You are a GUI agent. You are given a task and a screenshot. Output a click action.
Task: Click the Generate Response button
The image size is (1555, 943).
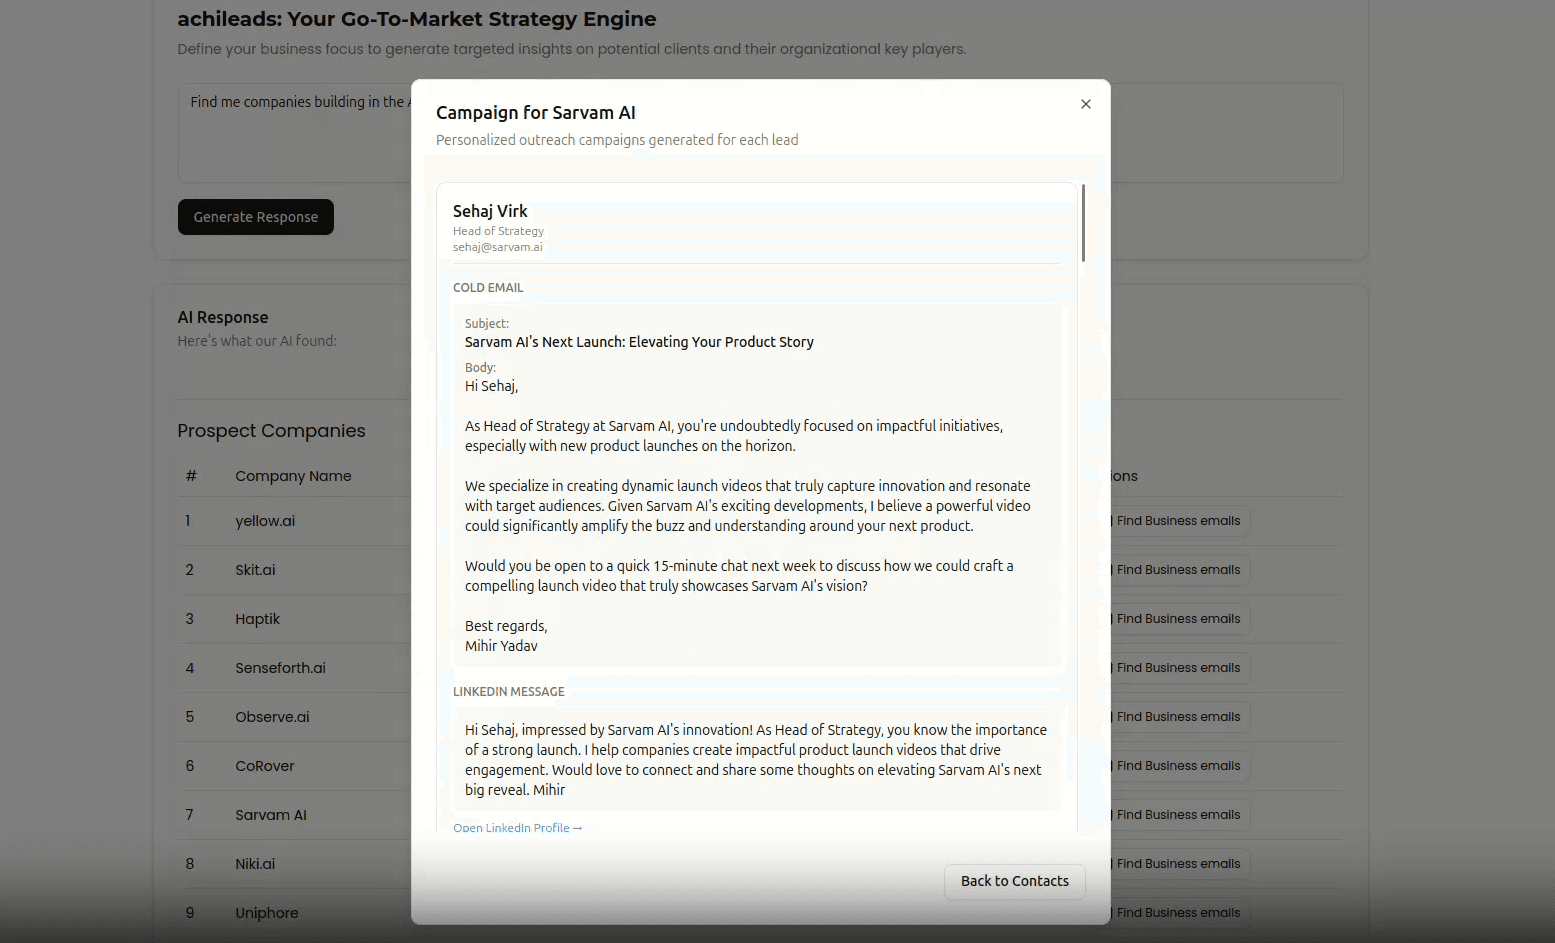tap(255, 217)
